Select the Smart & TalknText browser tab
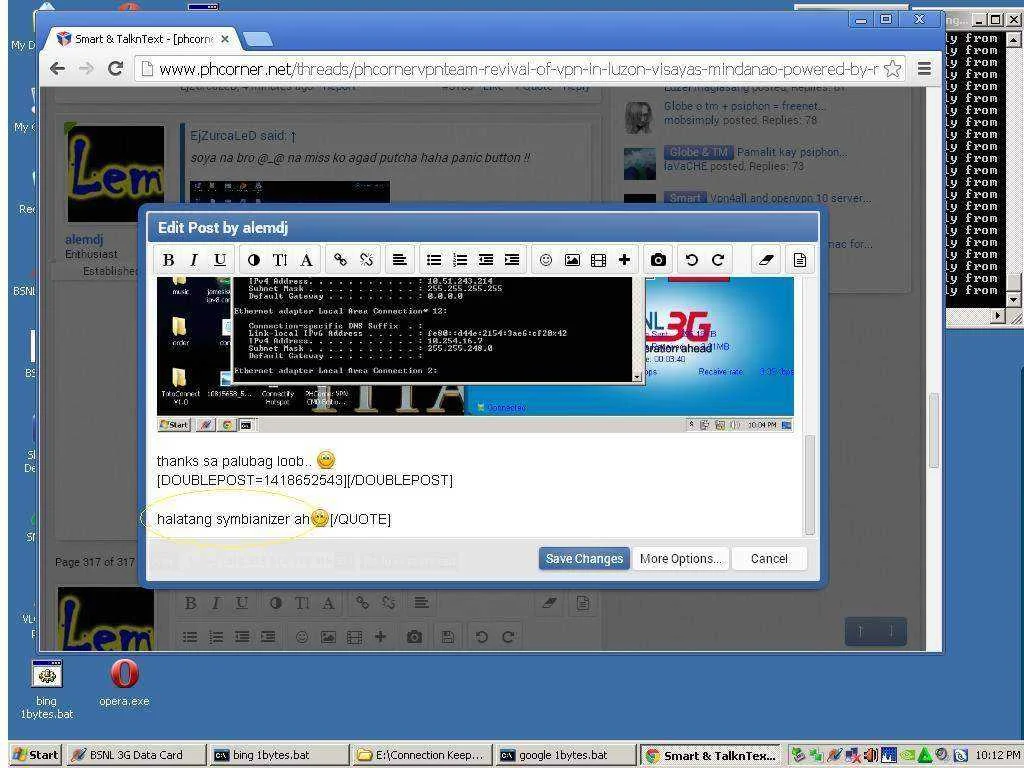 (x=143, y=39)
